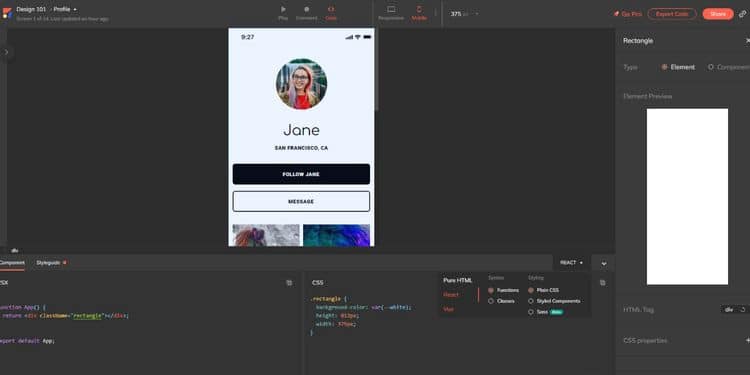Open the REACT framework dropdown
The height and width of the screenshot is (375, 750).
coord(571,263)
